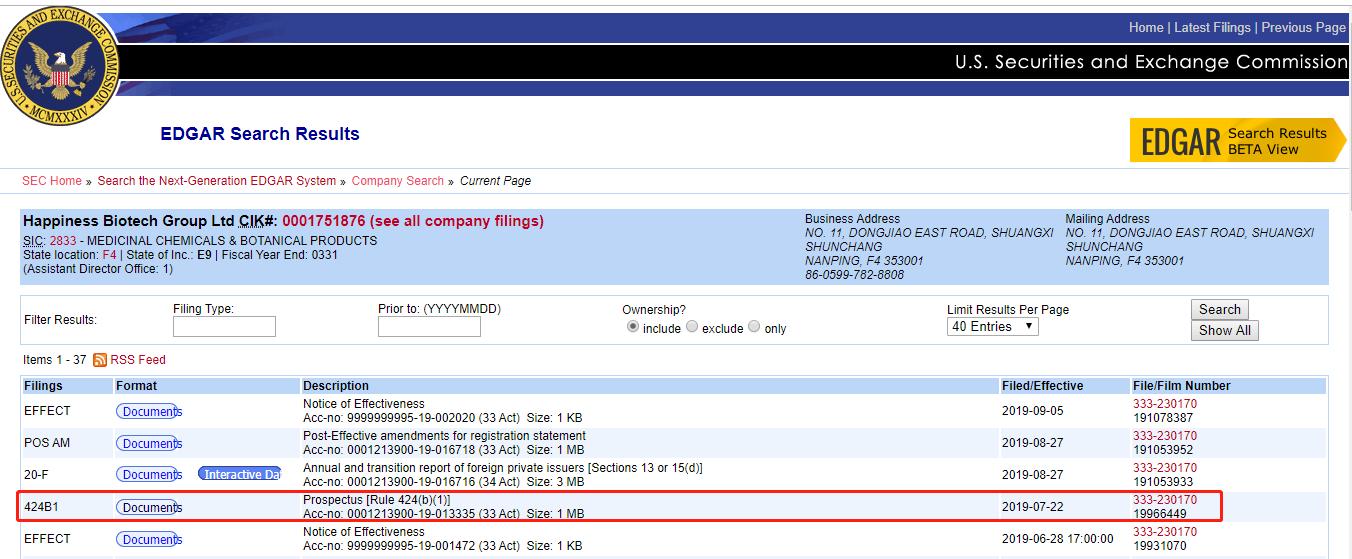Click the File/Film Number column header
This screenshot has width=1352, height=559.
(1182, 386)
